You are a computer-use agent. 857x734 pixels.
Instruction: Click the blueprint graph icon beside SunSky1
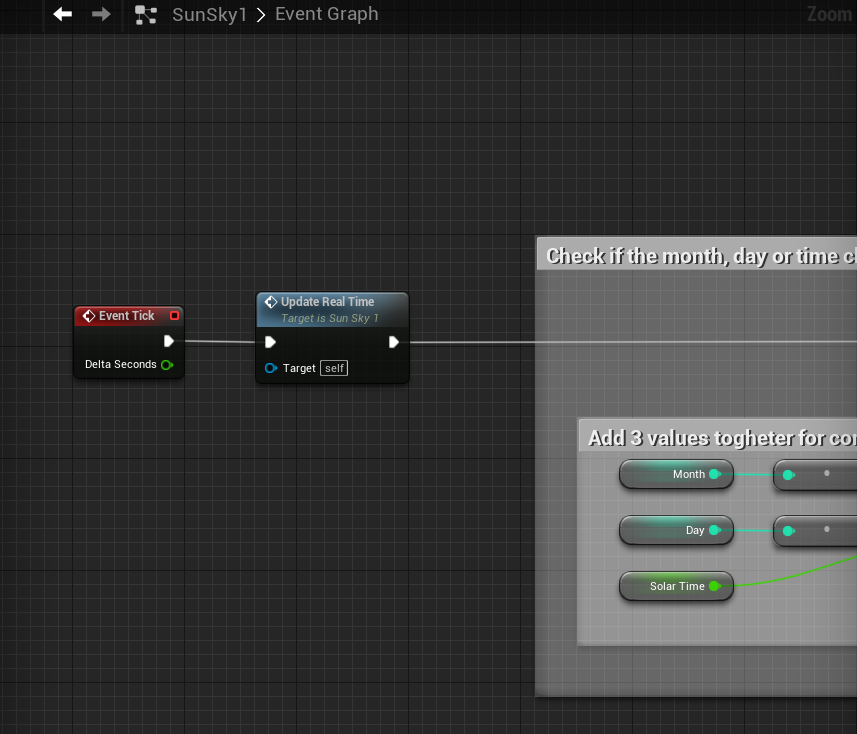[146, 15]
